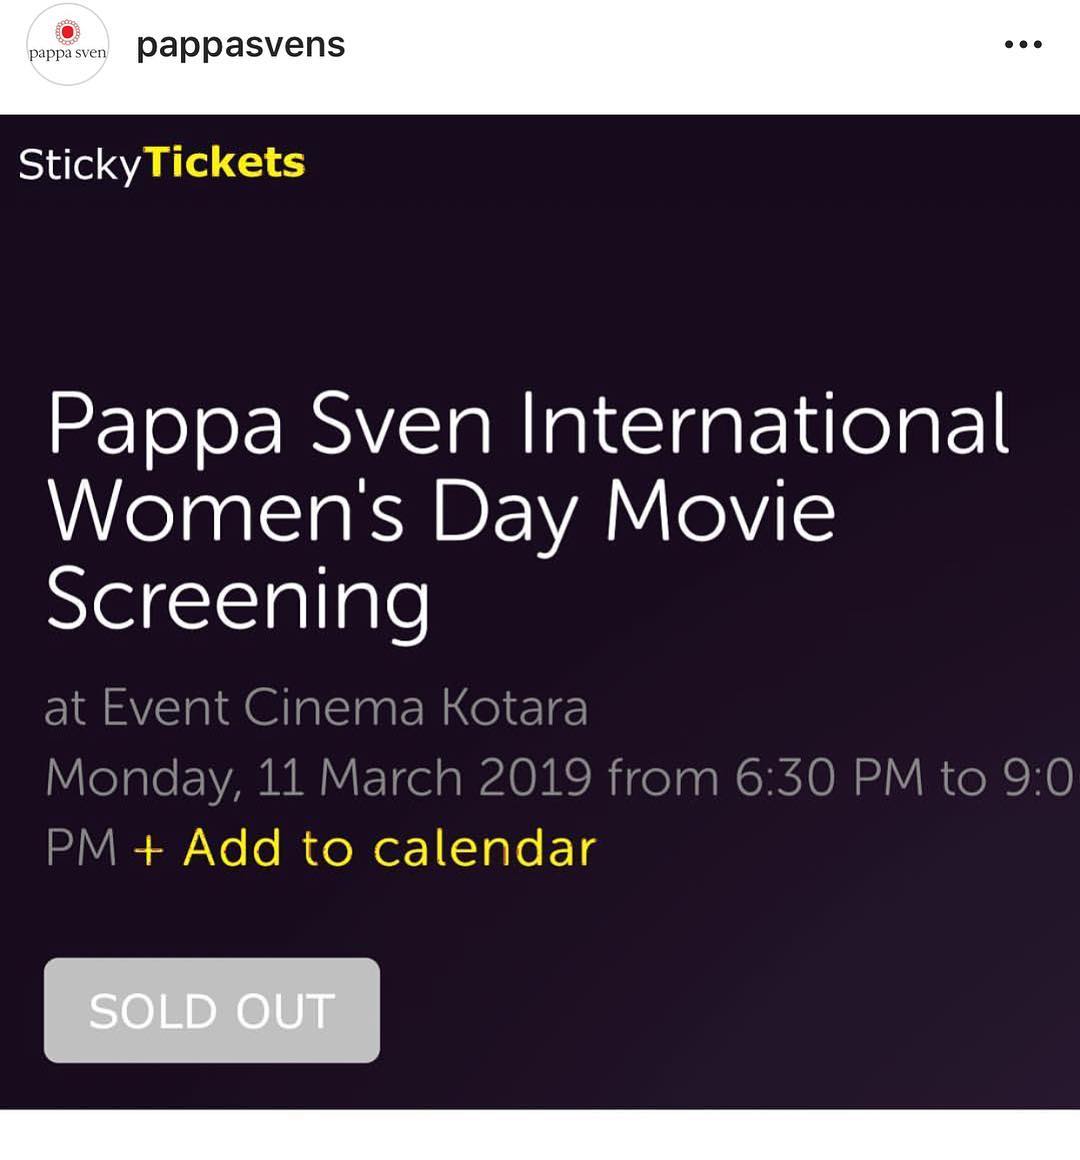Tap the dark purple area below SOLD OUT
1080x1160 pixels.
(540, 1086)
